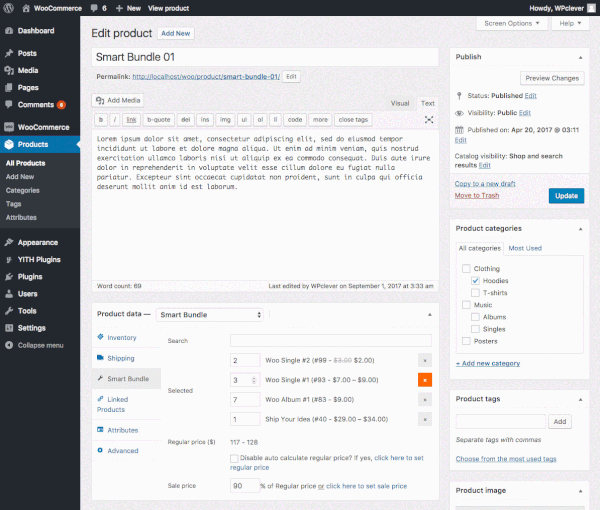Switch to the Visual editor tab
The height and width of the screenshot is (510, 600).
(x=400, y=103)
